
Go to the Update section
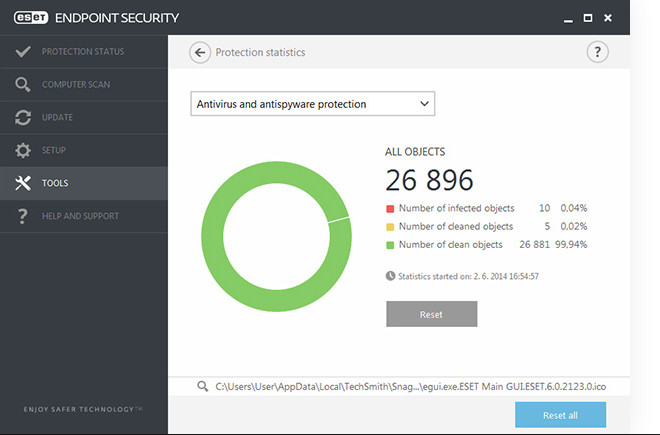[x=84, y=117]
